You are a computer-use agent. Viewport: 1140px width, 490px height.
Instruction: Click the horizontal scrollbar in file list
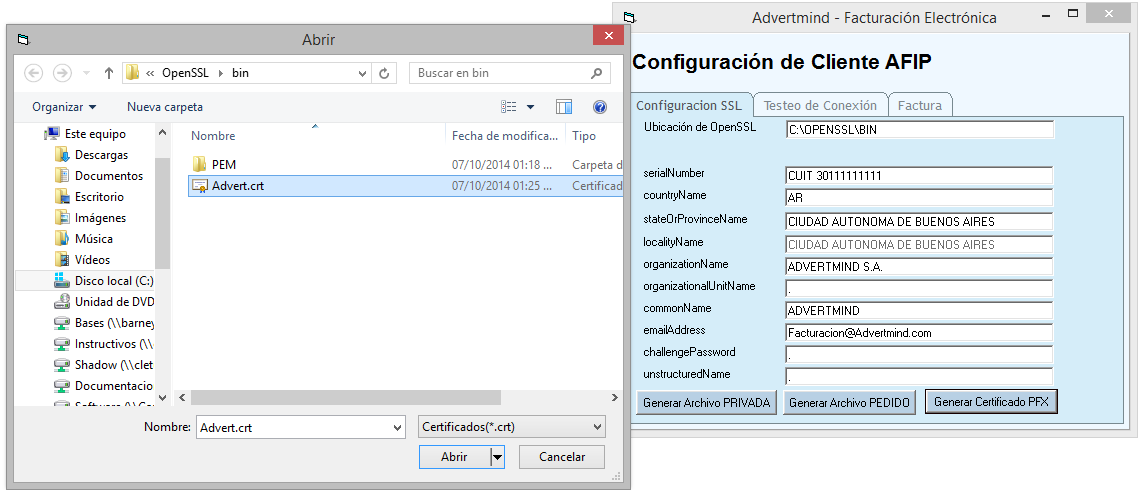click(x=345, y=398)
